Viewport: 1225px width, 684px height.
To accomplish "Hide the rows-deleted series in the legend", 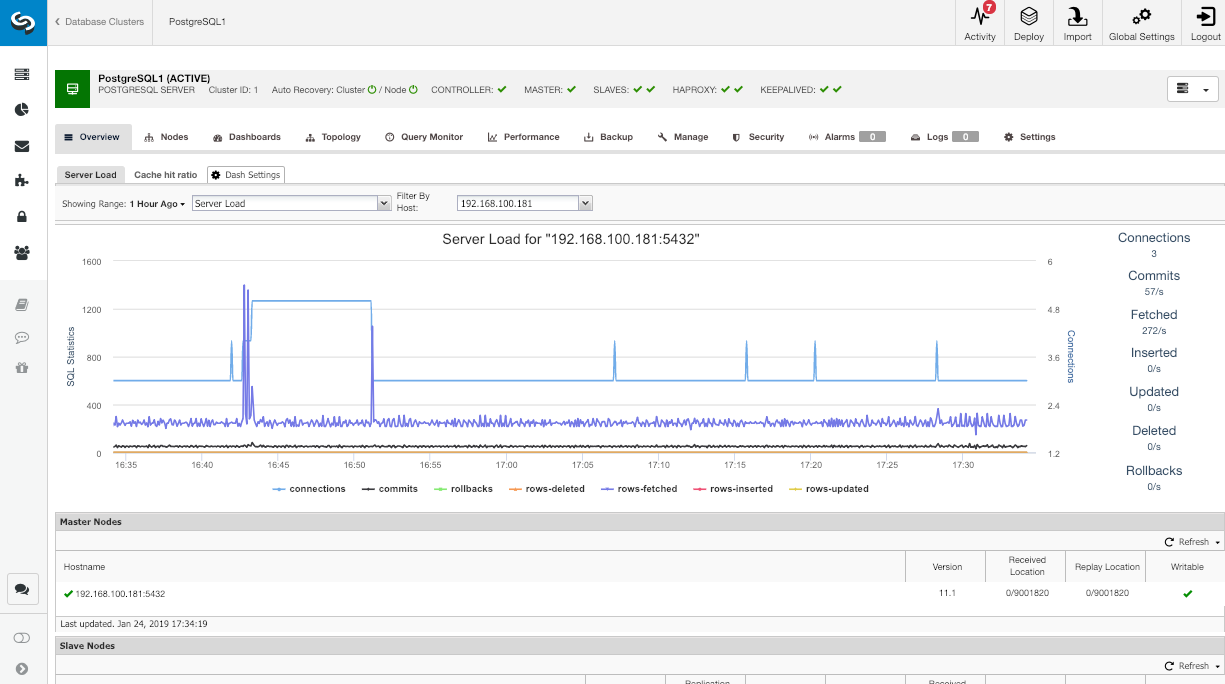I will 547,489.
